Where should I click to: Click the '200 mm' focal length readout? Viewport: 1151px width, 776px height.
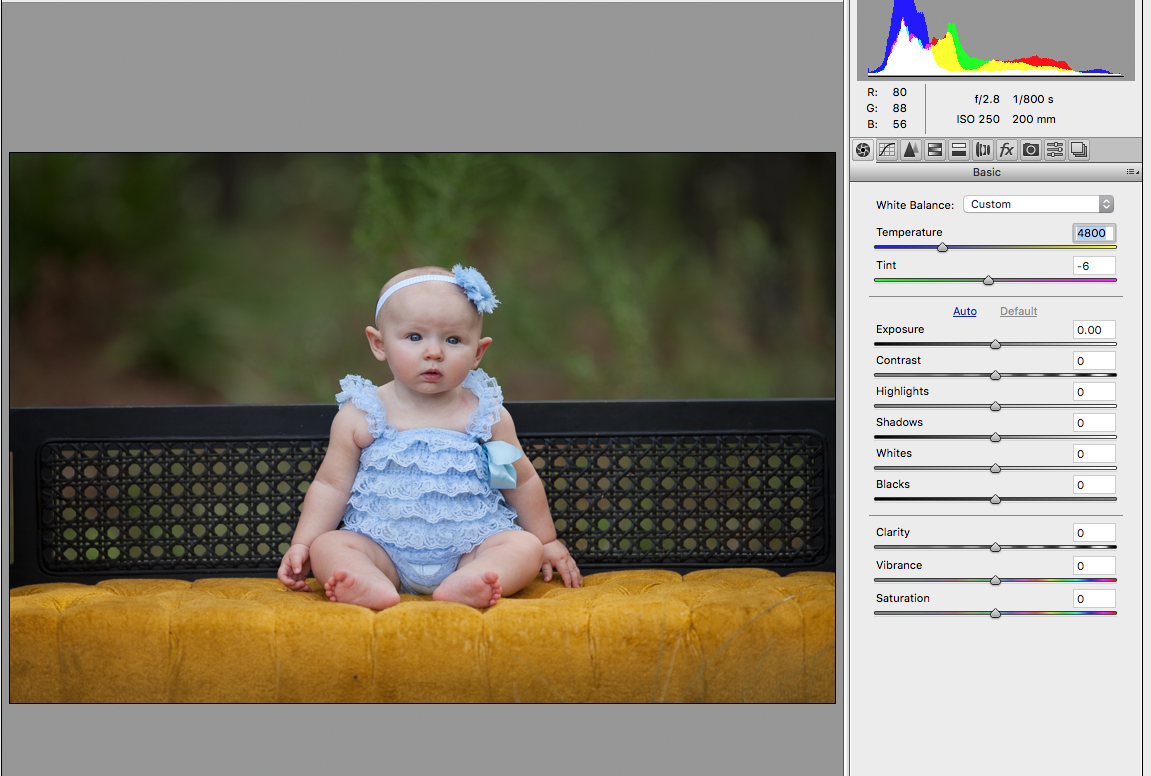click(x=1034, y=119)
